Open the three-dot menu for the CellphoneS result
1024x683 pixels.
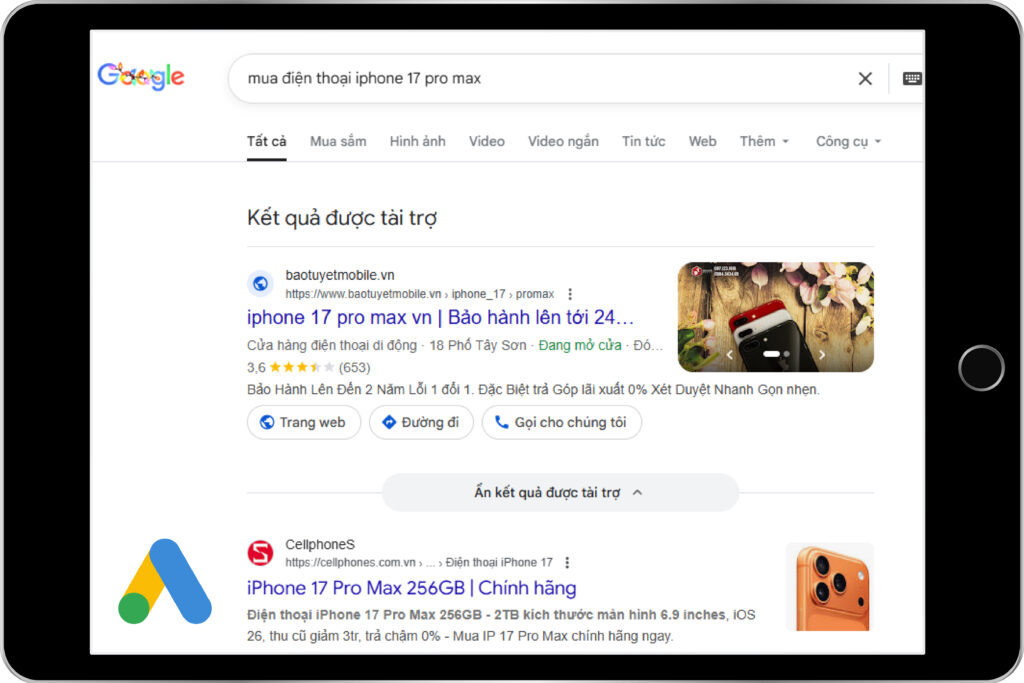click(567, 563)
